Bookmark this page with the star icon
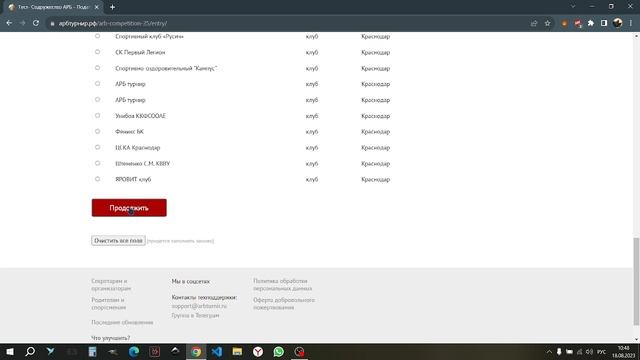 (x=547, y=23)
